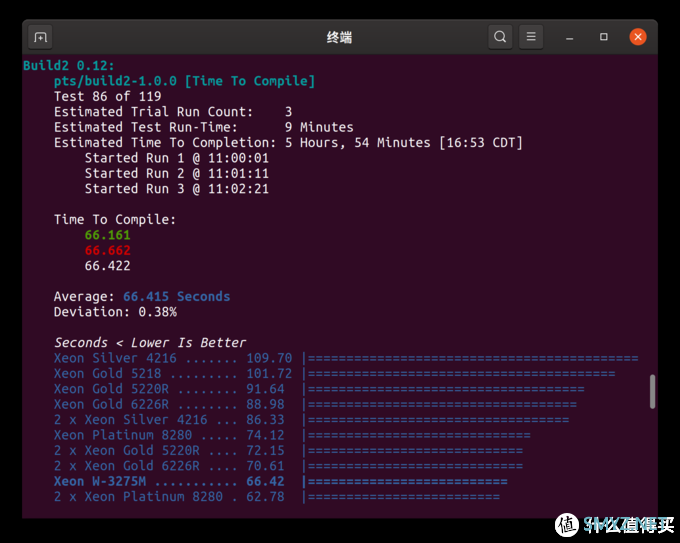This screenshot has width=680, height=543.
Task: Click the 'Deviation: 0.38%' text
Action: [x=115, y=312]
